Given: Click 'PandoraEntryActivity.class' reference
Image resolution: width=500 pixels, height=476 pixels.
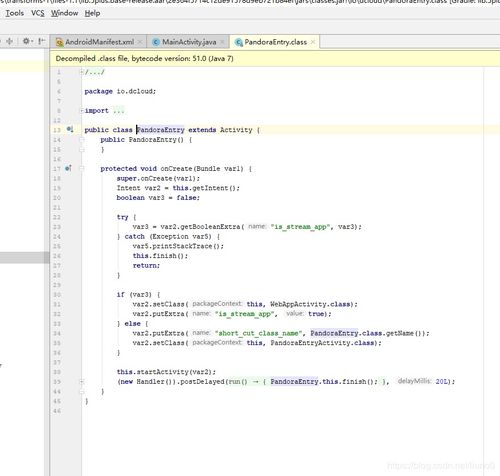Looking at the screenshot, I should (322, 343).
